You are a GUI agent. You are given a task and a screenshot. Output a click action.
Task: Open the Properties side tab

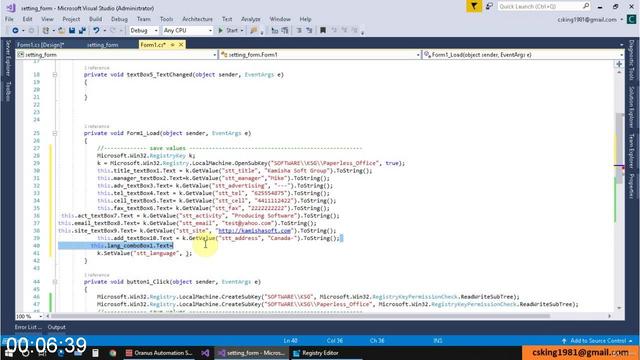pyautogui.click(x=631, y=186)
